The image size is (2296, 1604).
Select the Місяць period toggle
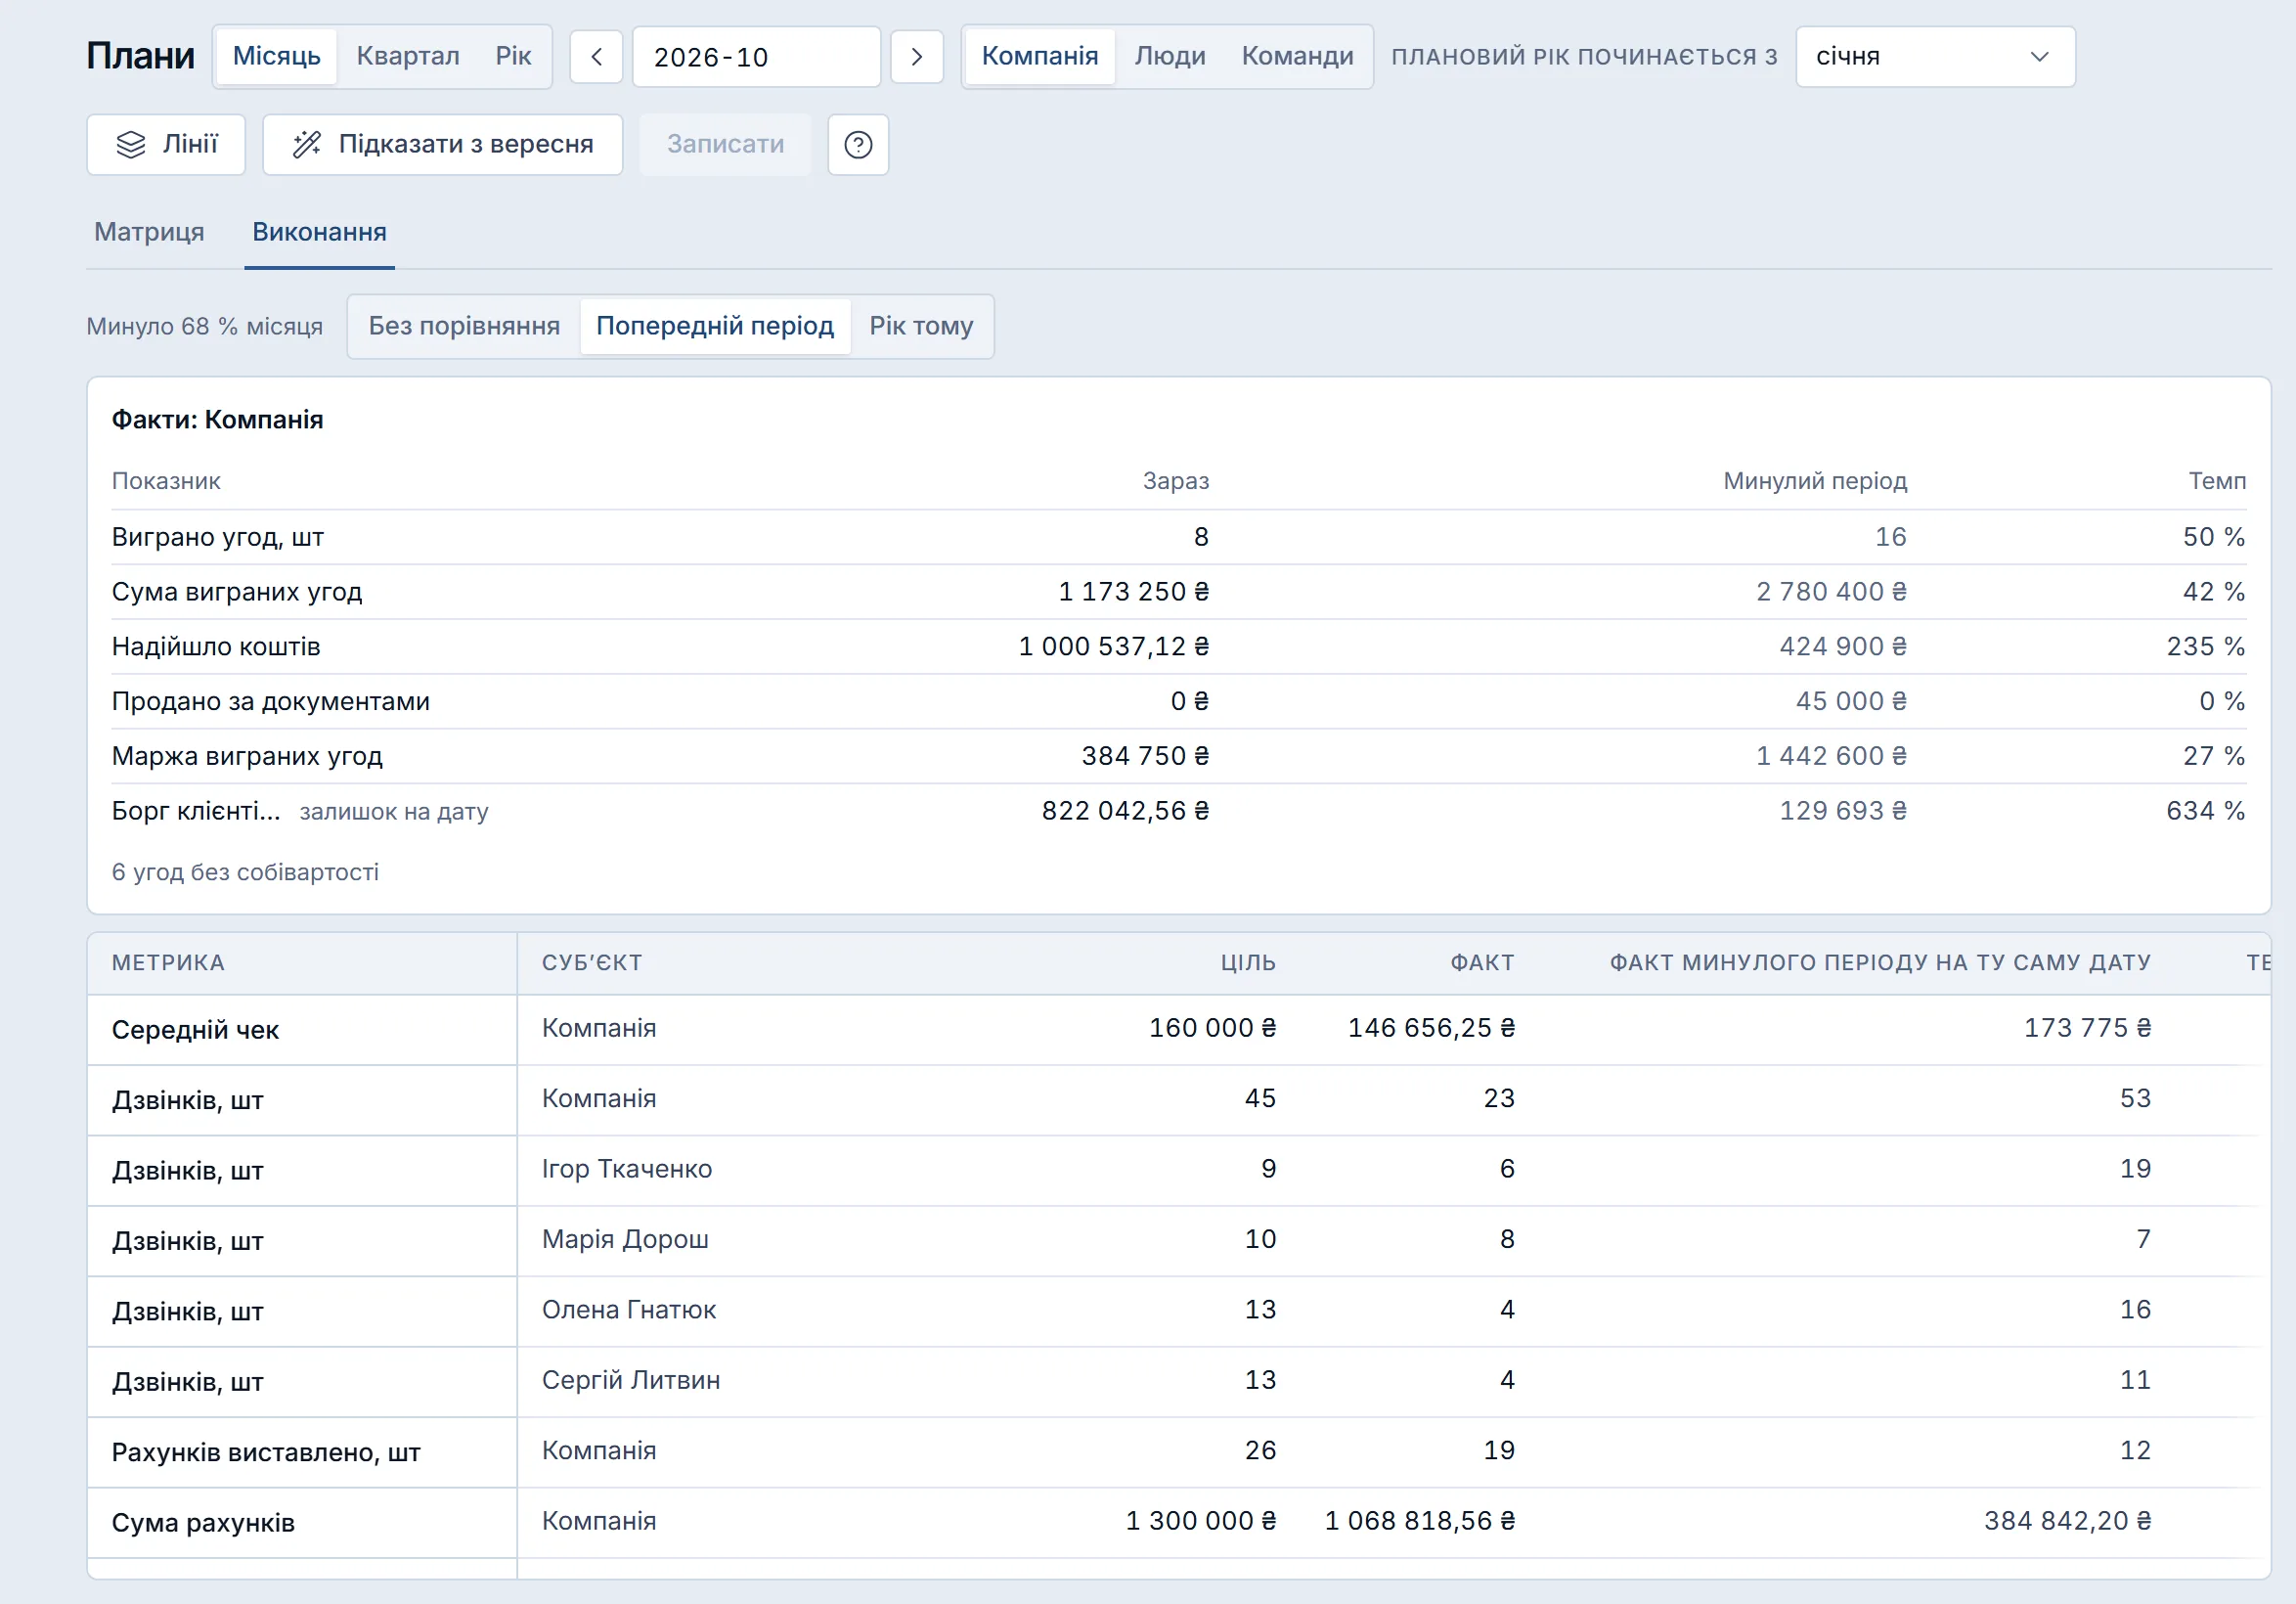click(x=276, y=56)
